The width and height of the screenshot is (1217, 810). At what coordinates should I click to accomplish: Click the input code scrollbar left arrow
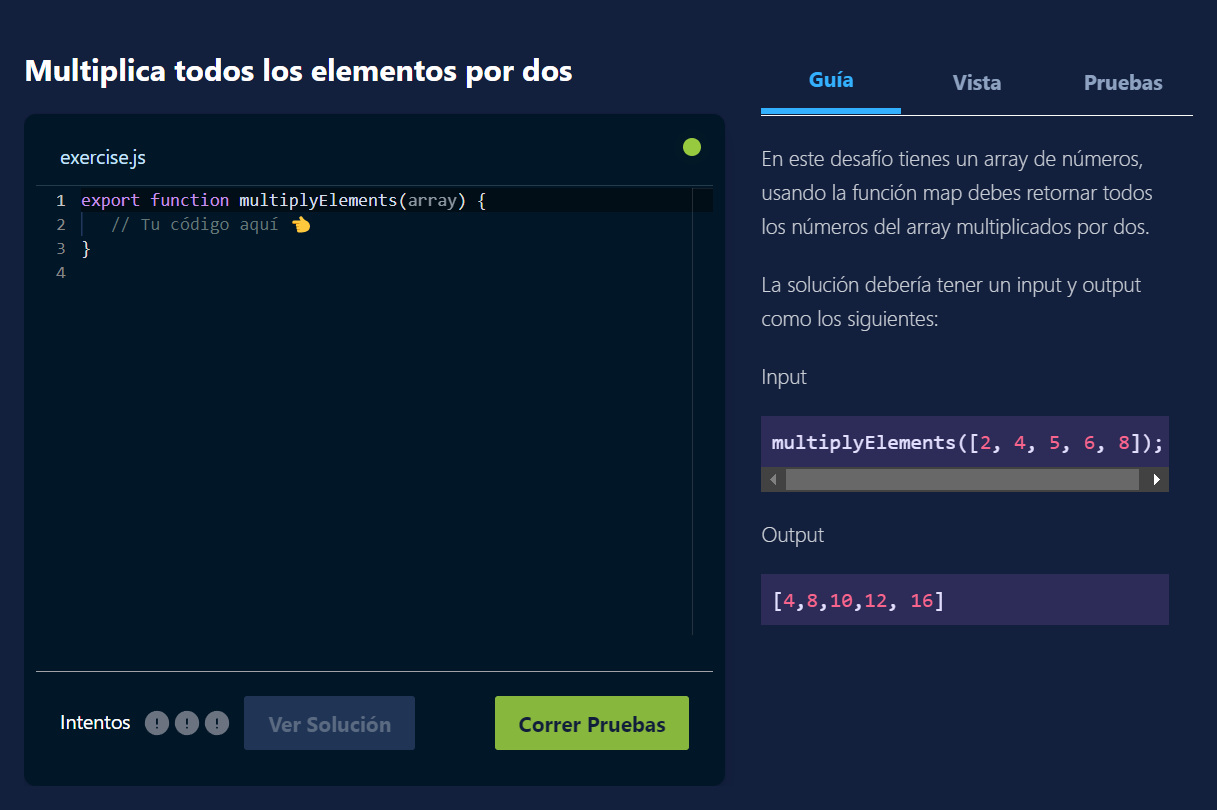772,480
